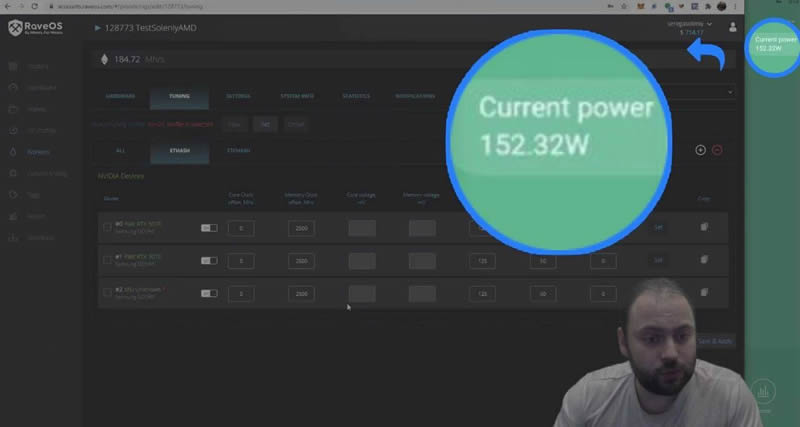Viewport: 800px width, 427px height.
Task: Focus core clock field for GPU #1
Action: [x=241, y=261]
